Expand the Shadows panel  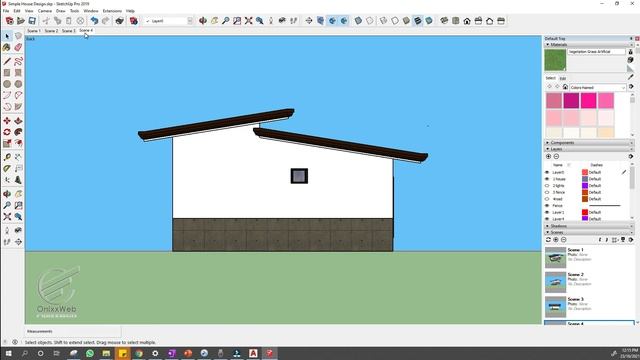[548, 226]
